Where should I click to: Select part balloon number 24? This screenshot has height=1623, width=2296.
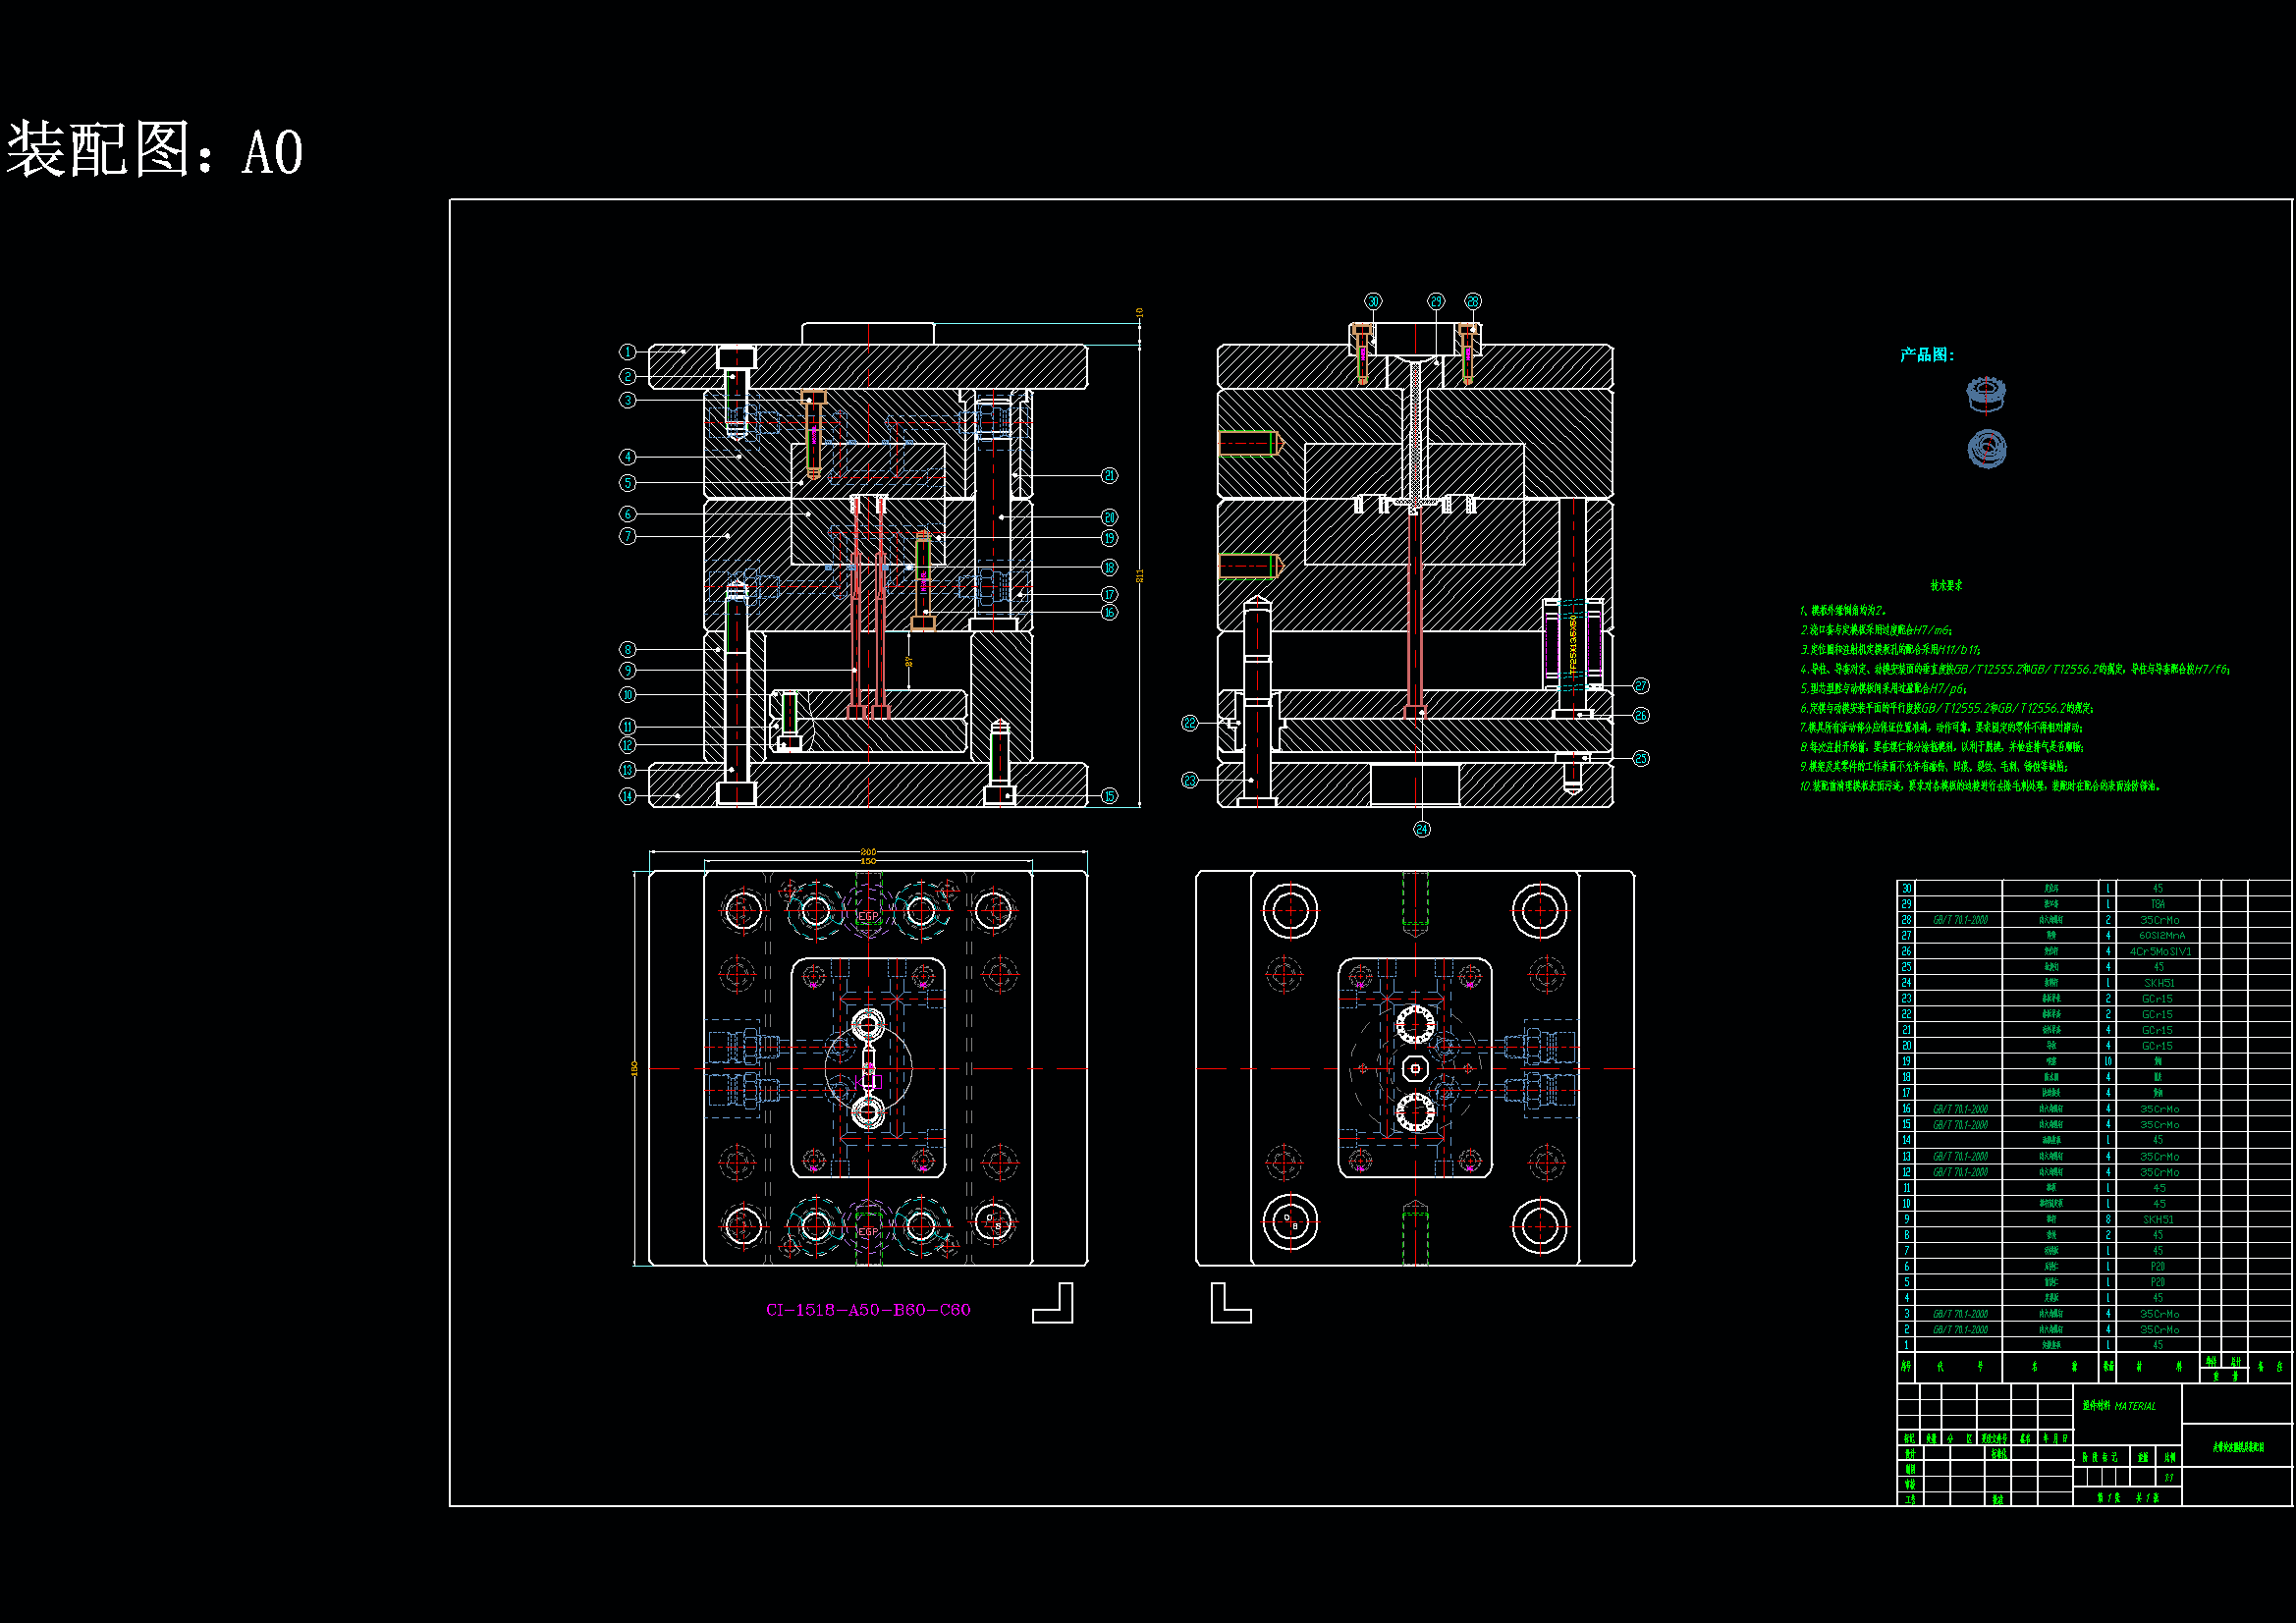pos(1422,829)
